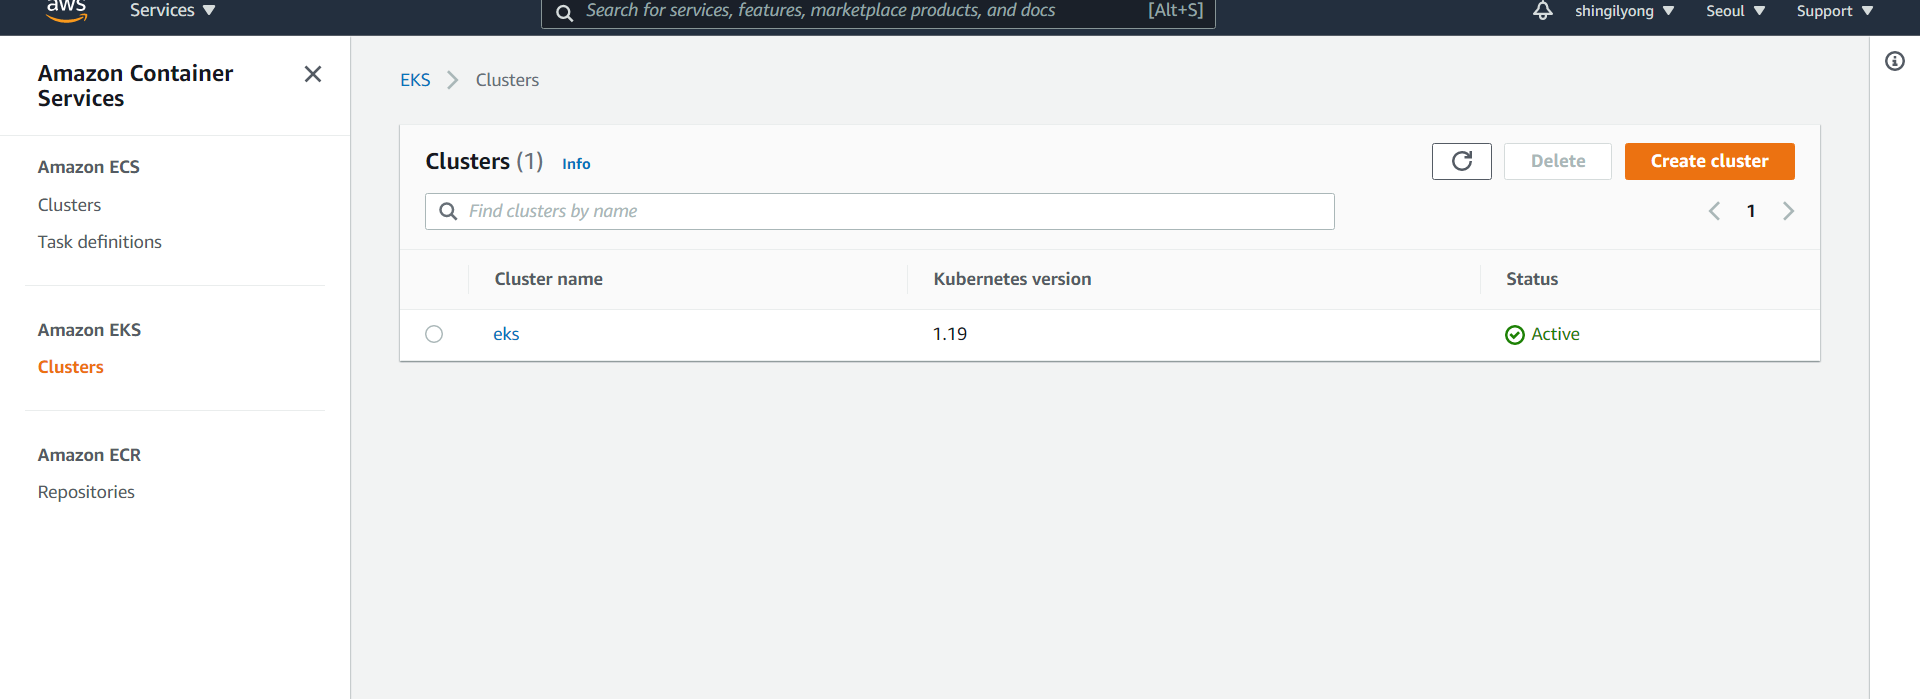The image size is (1920, 699).
Task: Click the Amazon ECR section heading
Action: (x=89, y=455)
